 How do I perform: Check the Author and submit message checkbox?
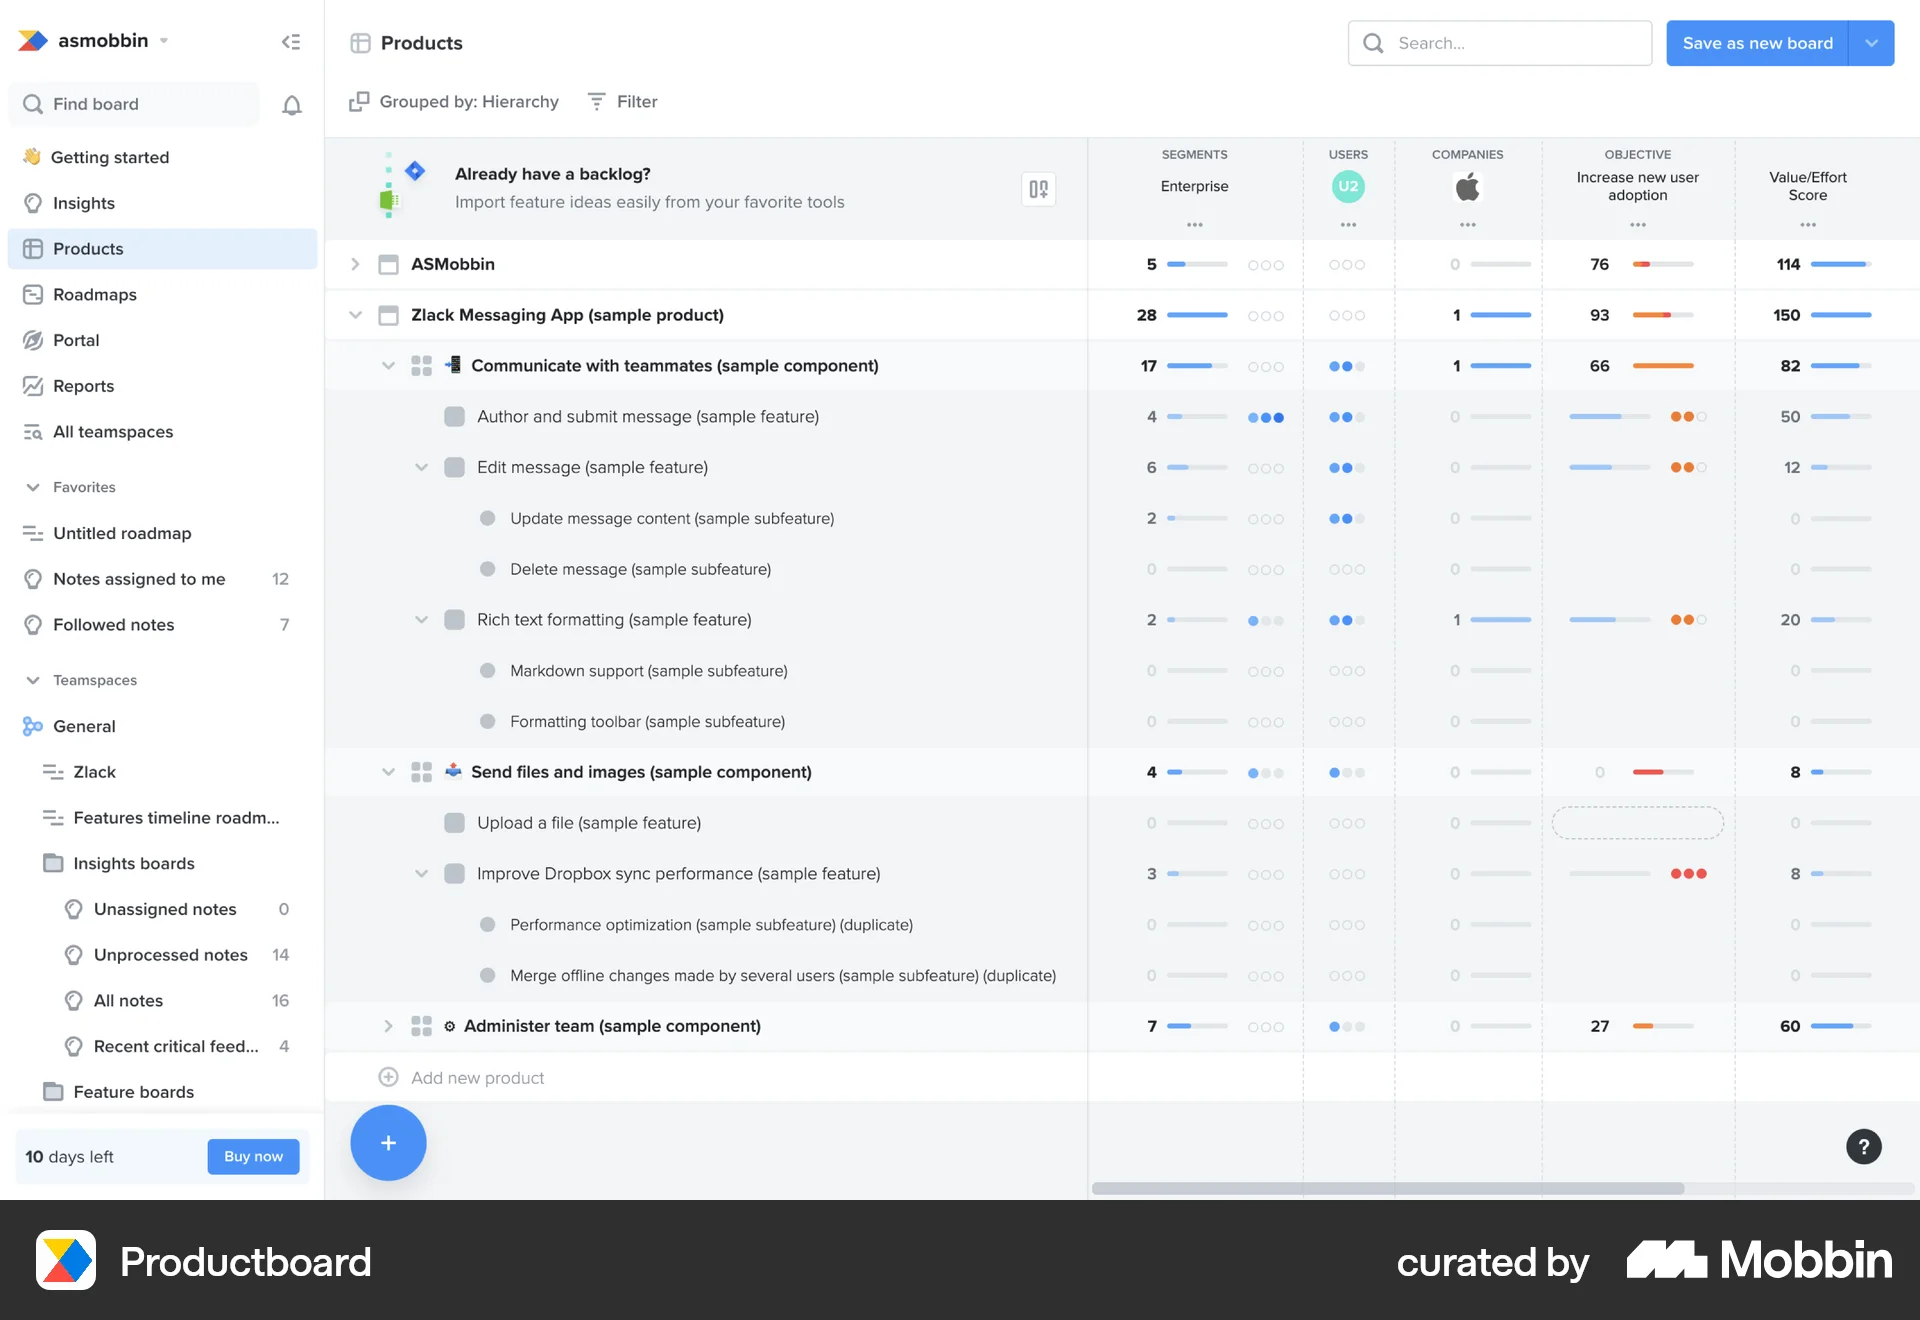(x=454, y=416)
